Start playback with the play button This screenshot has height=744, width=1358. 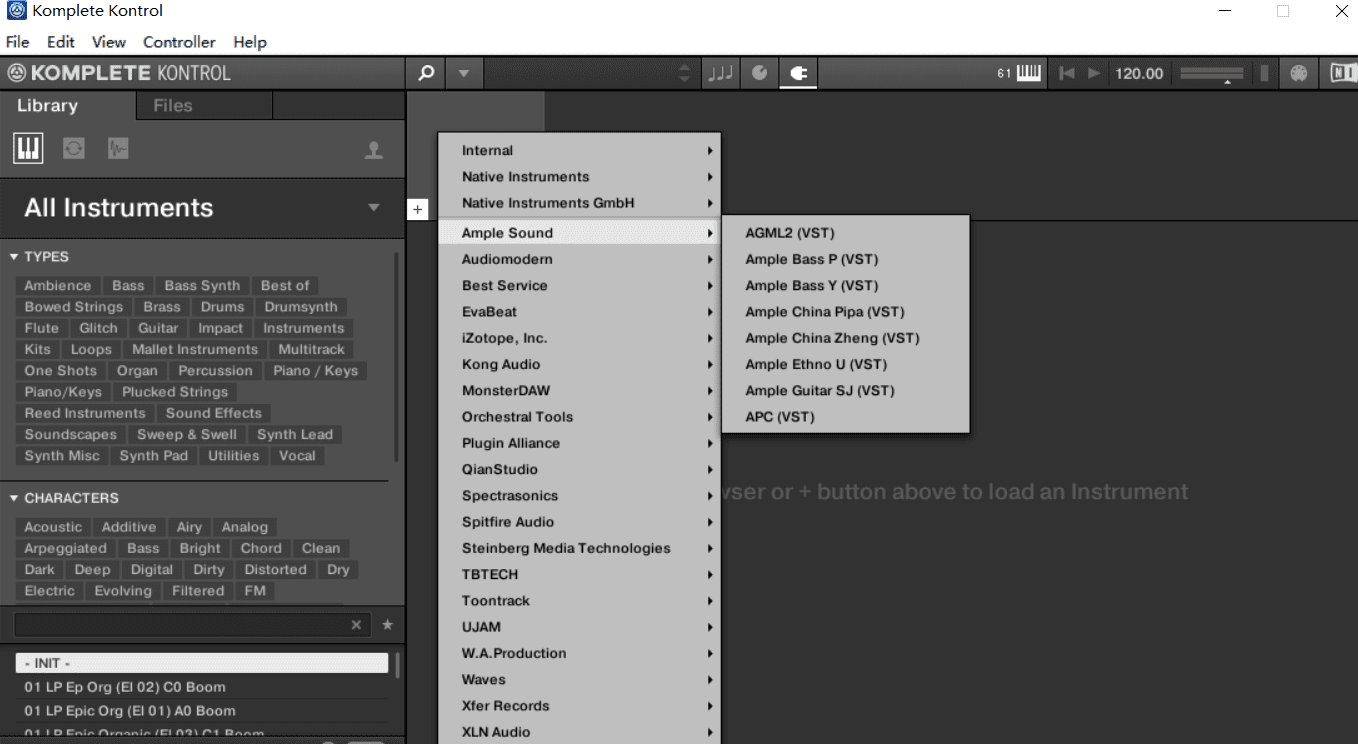(1093, 73)
